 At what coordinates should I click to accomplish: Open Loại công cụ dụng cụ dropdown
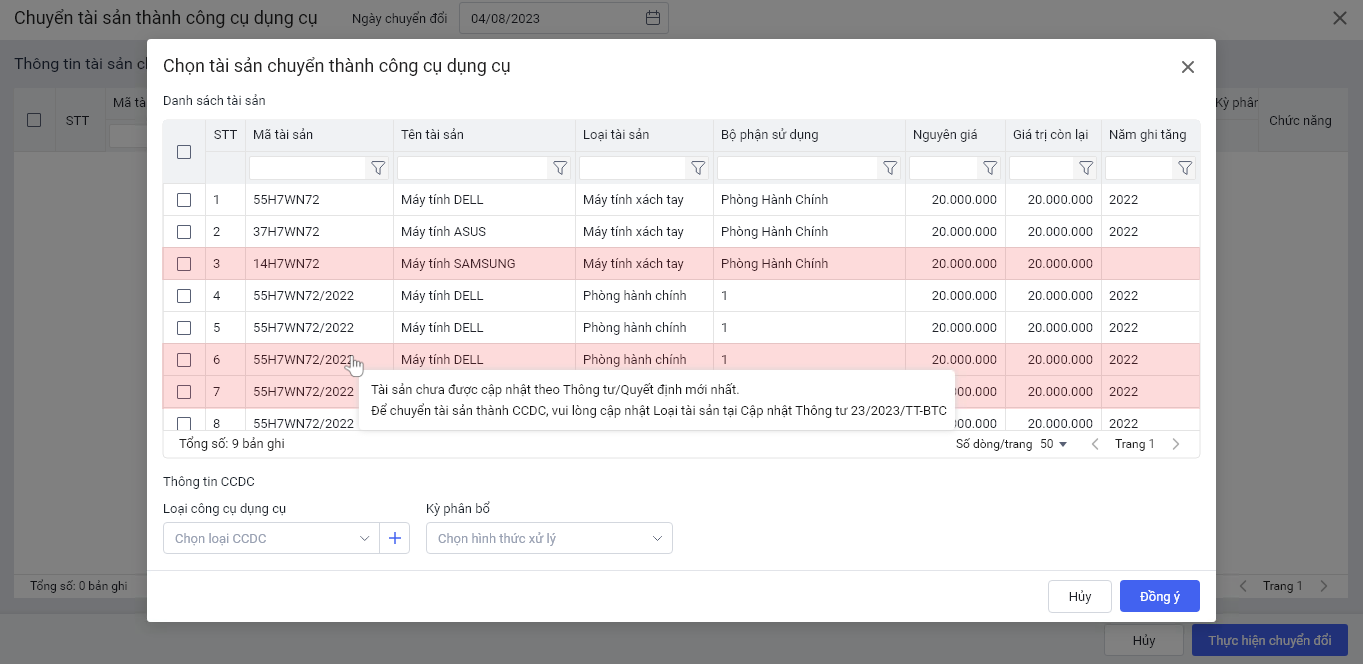(x=271, y=538)
